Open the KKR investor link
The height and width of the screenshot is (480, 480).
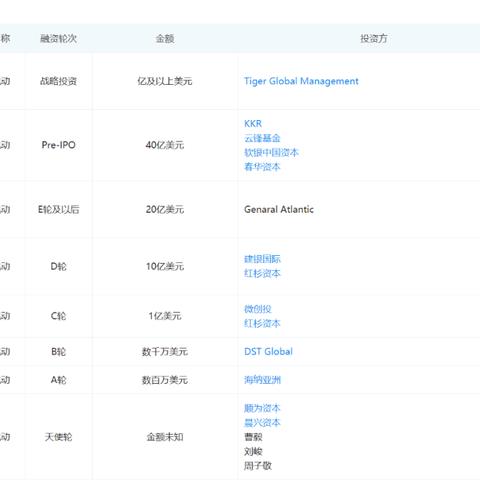coord(253,124)
